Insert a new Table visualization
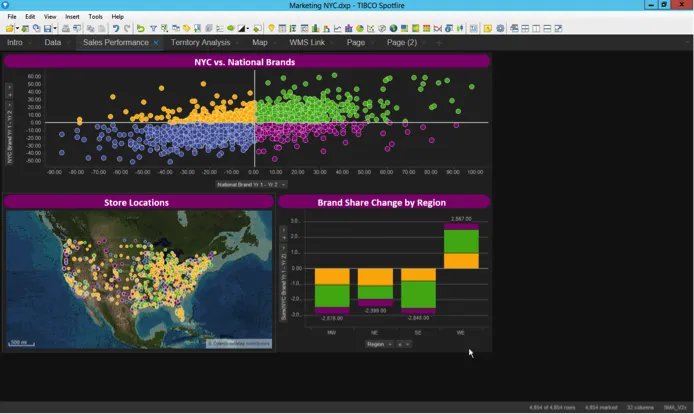The width and height of the screenshot is (694, 414). pos(282,28)
